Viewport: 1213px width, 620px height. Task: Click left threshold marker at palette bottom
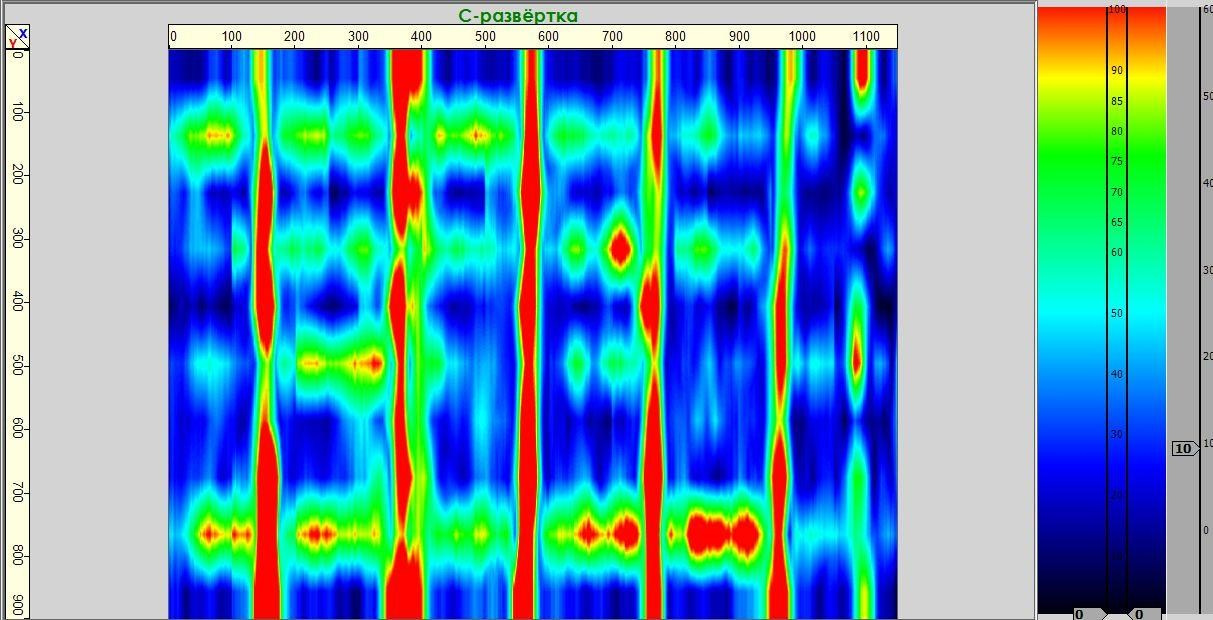coord(1088,613)
